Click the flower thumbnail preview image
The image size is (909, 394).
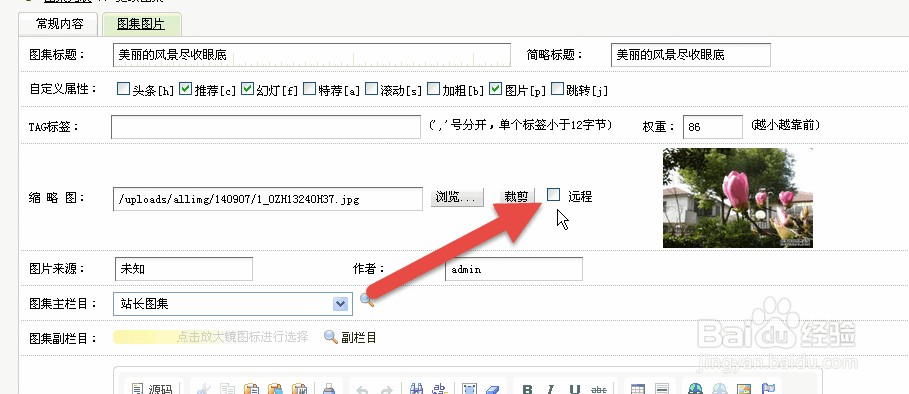tap(738, 198)
